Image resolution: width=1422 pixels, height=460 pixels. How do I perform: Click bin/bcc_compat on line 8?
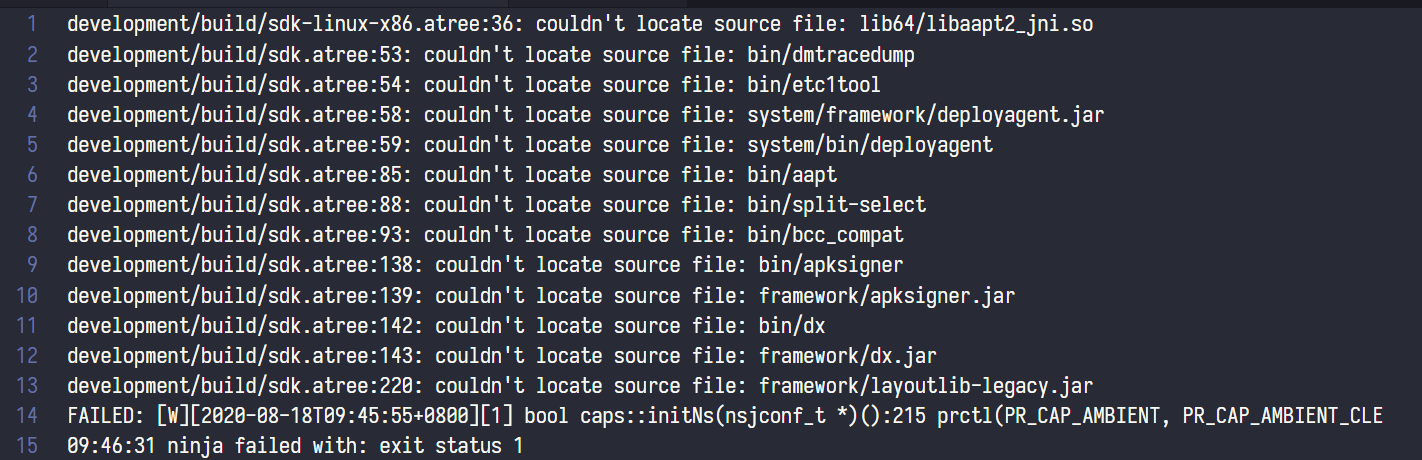click(x=825, y=234)
